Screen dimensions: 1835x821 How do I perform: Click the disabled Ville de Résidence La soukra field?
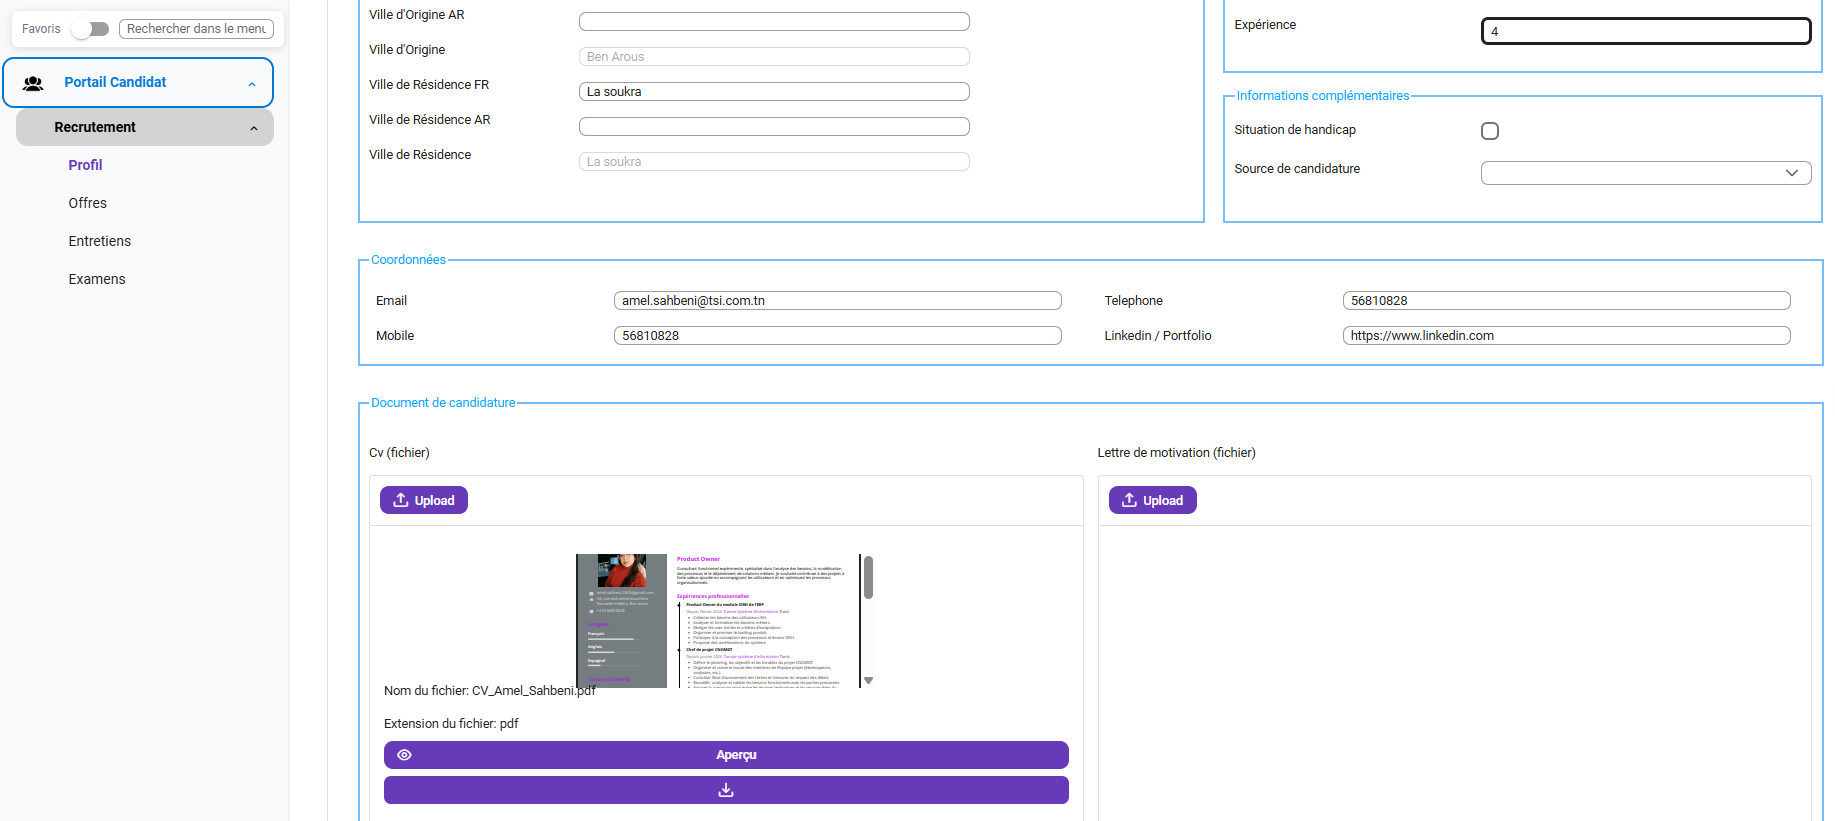point(774,162)
